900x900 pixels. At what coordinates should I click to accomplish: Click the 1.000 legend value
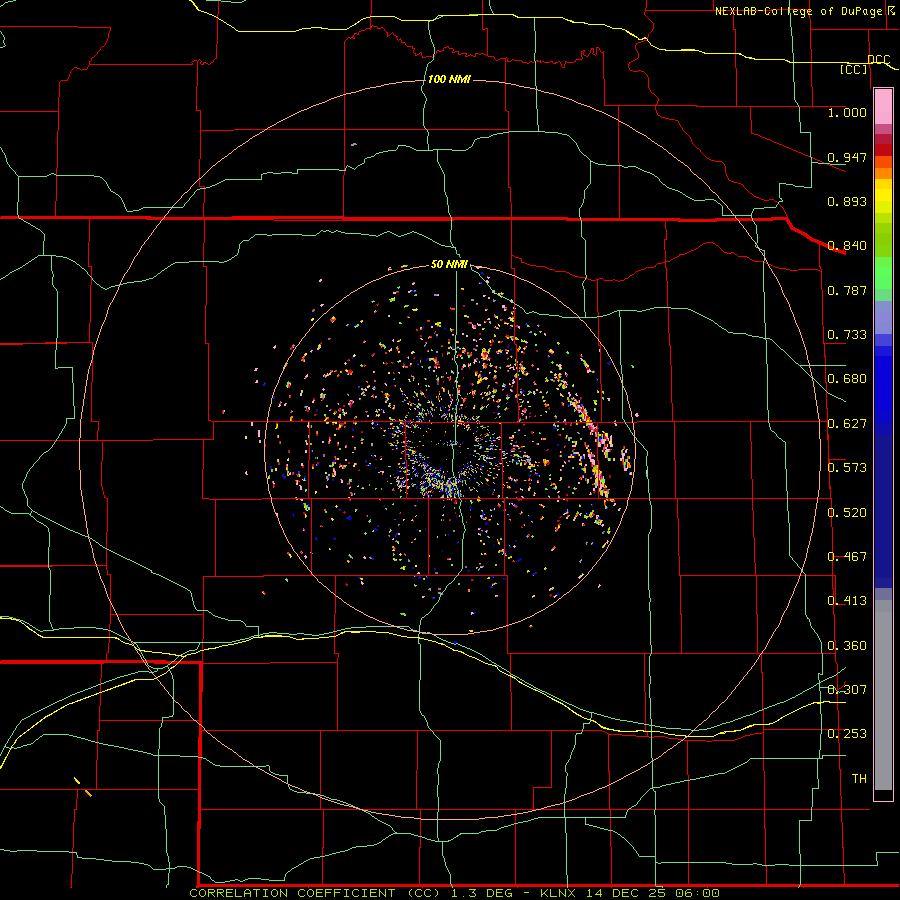pyautogui.click(x=847, y=112)
